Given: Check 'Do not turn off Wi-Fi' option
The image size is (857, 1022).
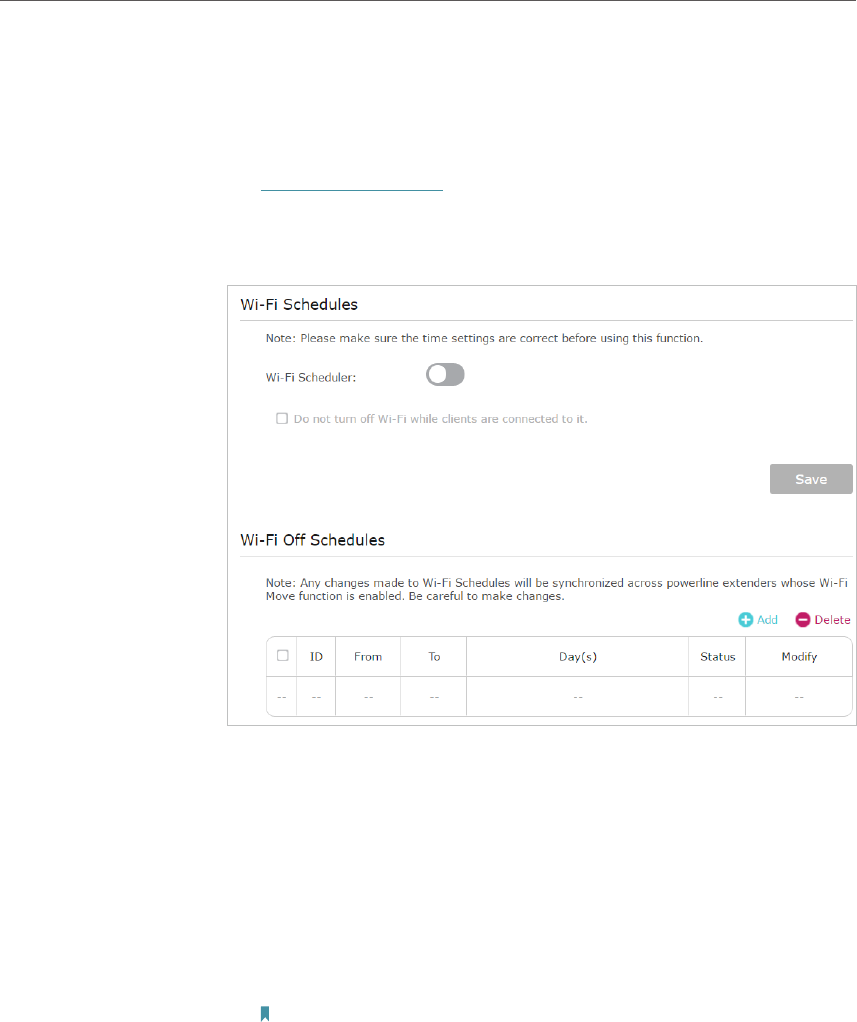Looking at the screenshot, I should click(282, 418).
